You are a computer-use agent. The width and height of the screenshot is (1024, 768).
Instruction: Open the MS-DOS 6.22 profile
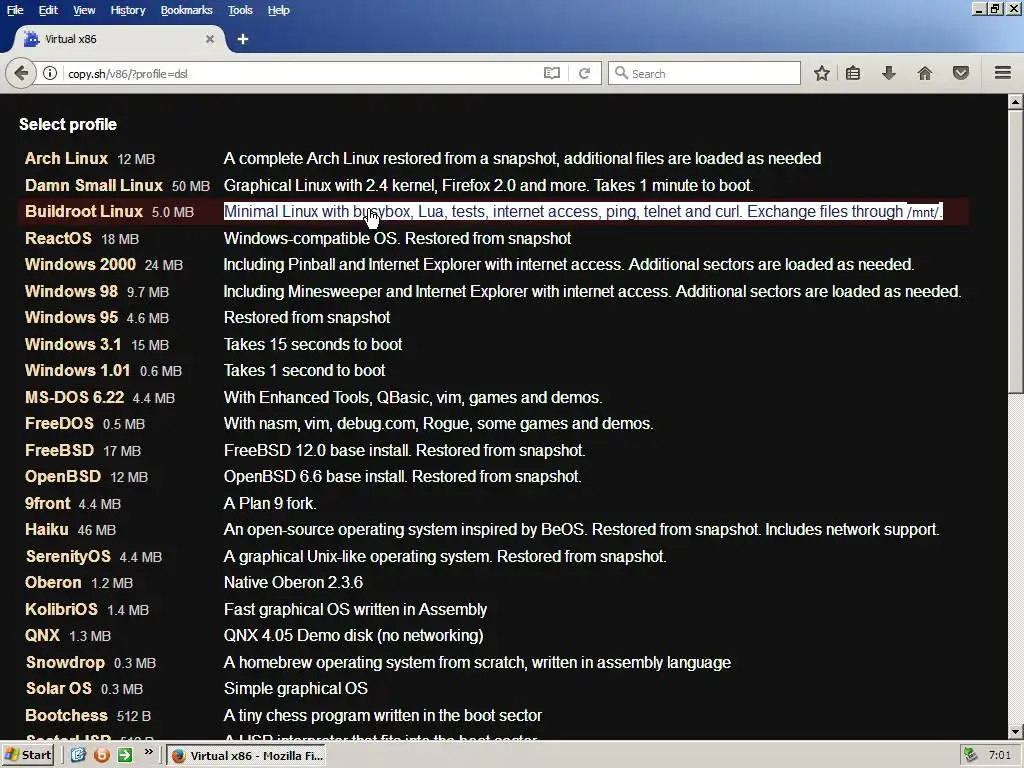tap(74, 397)
